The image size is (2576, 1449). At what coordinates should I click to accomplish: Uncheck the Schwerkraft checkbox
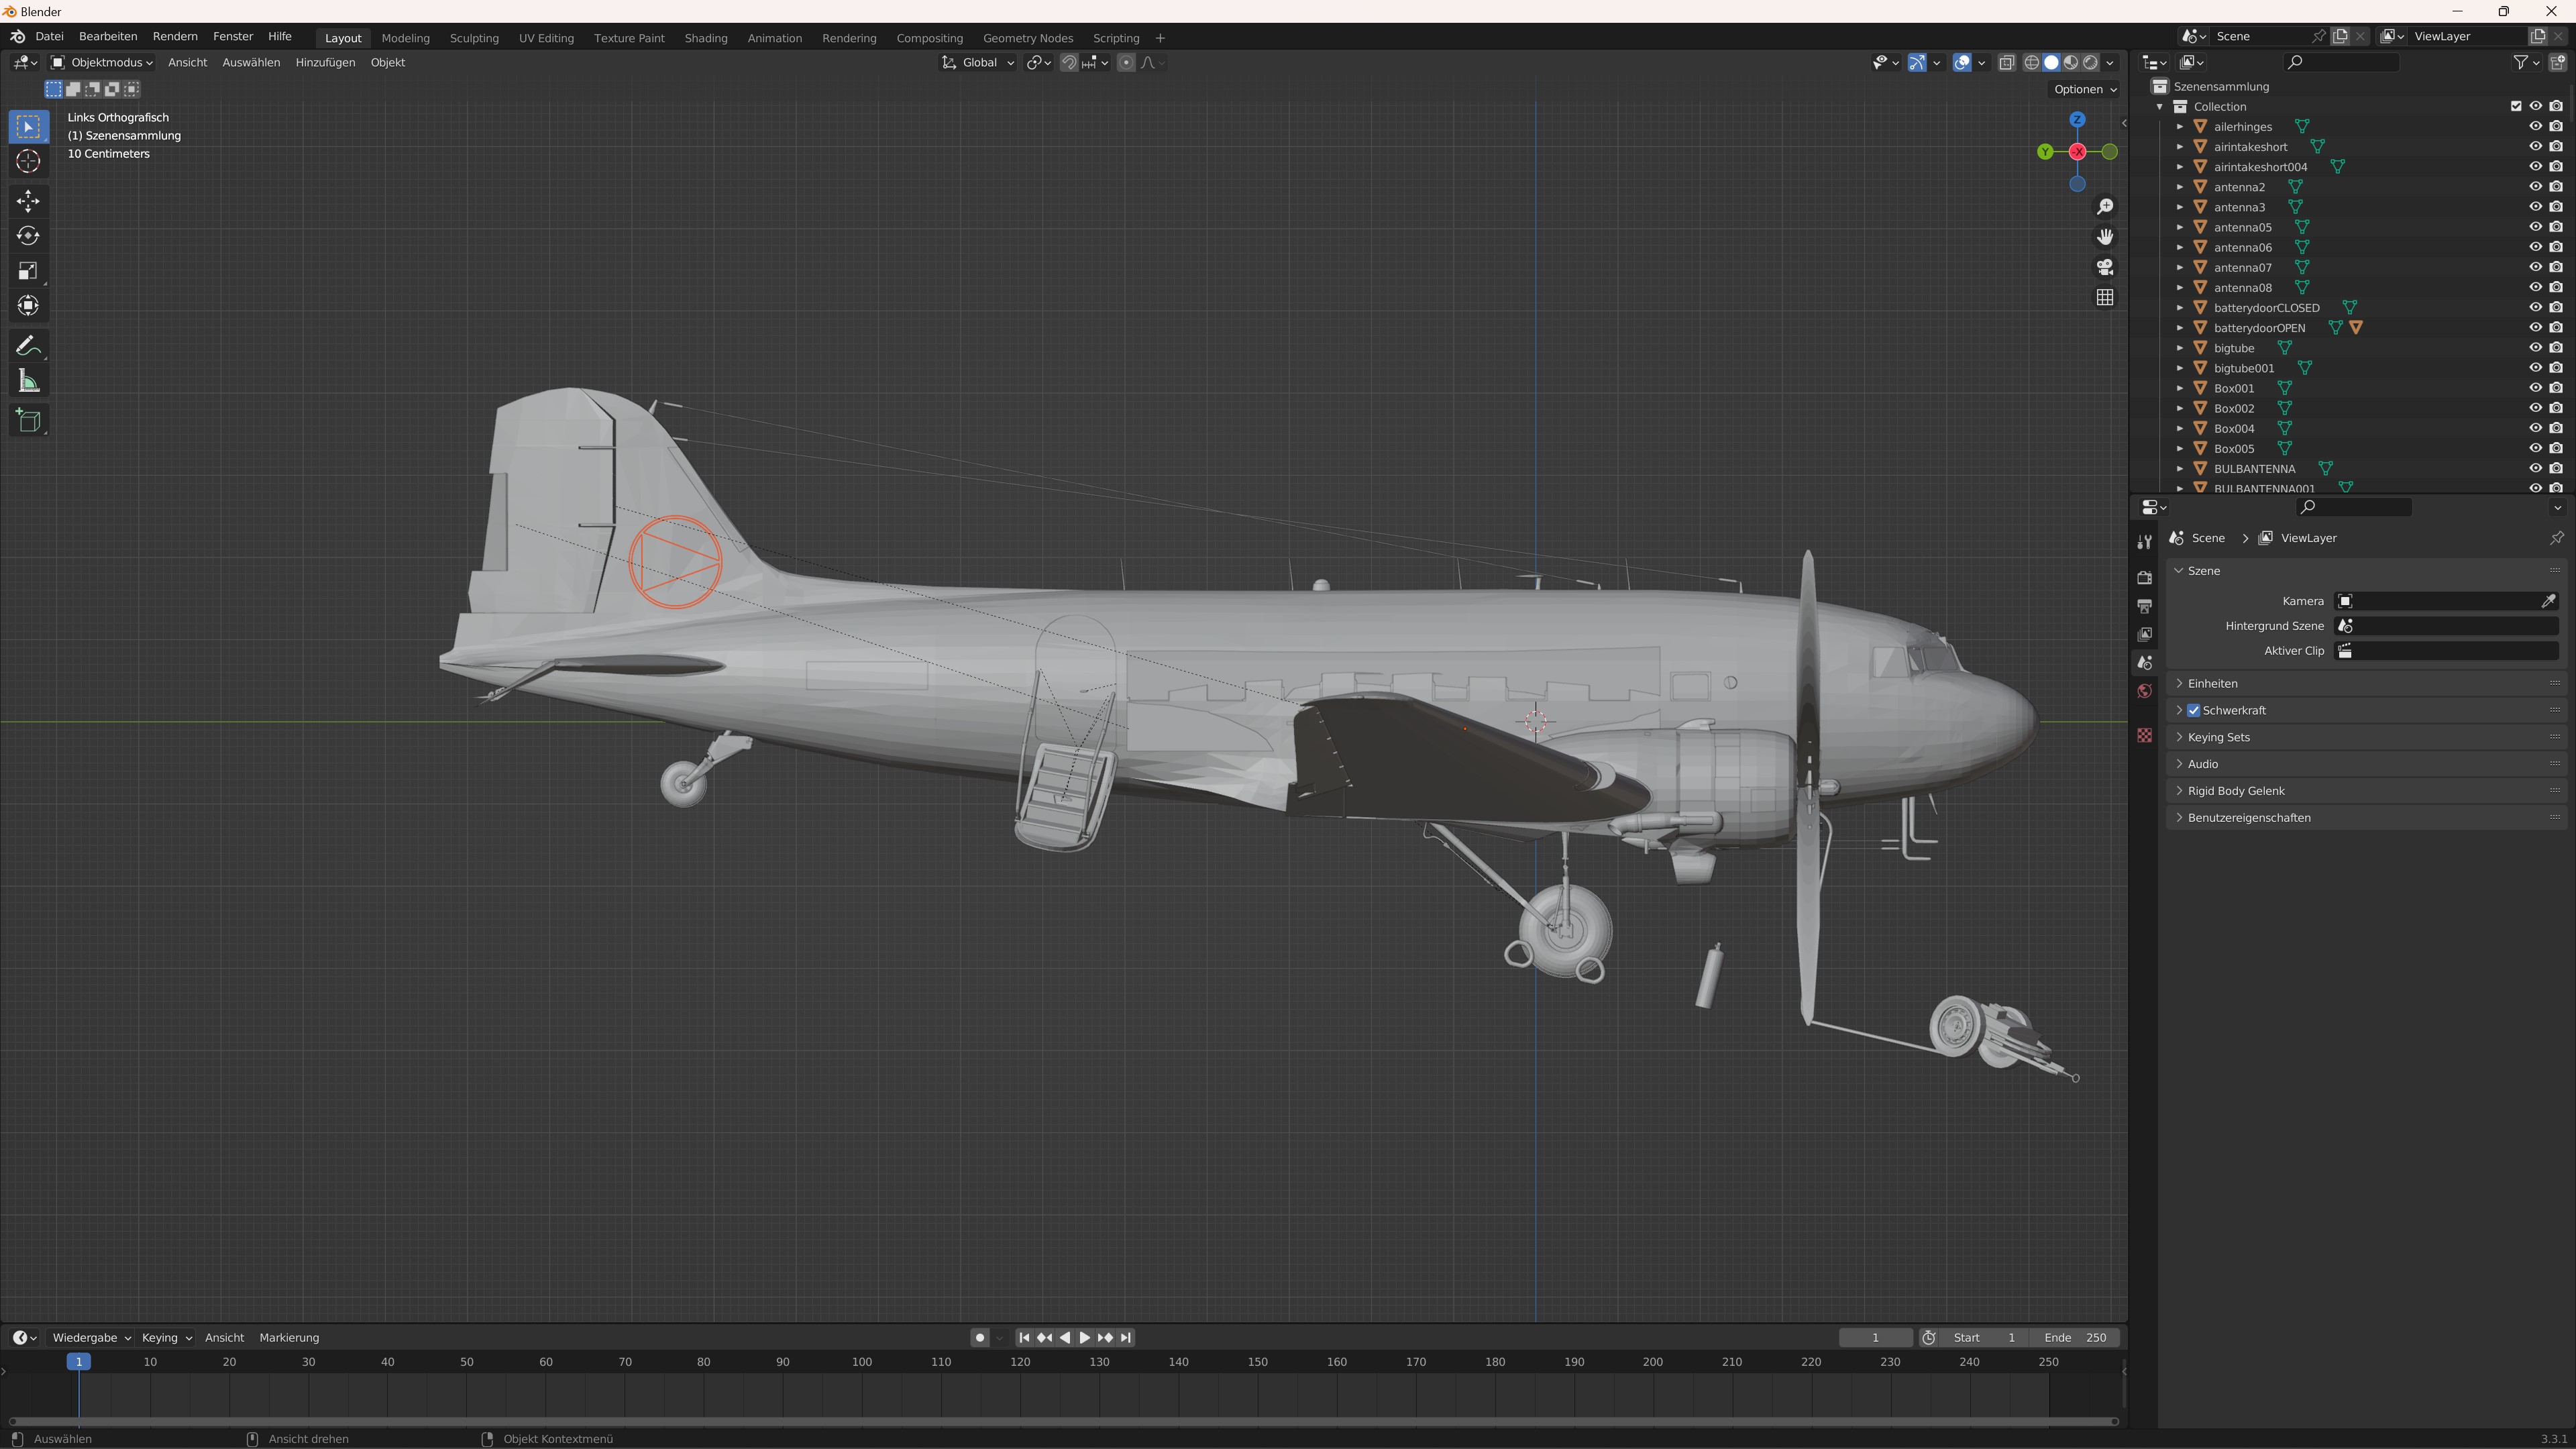(x=2193, y=710)
